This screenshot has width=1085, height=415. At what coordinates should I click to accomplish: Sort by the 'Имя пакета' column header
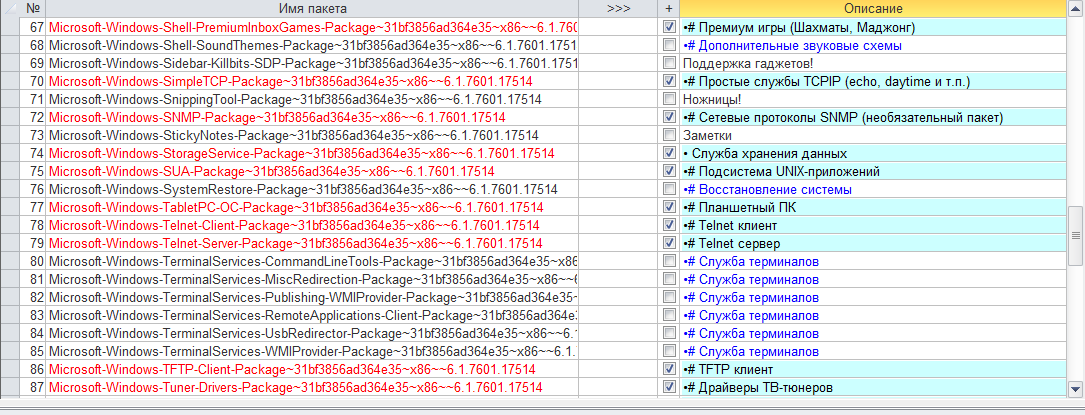click(x=313, y=8)
